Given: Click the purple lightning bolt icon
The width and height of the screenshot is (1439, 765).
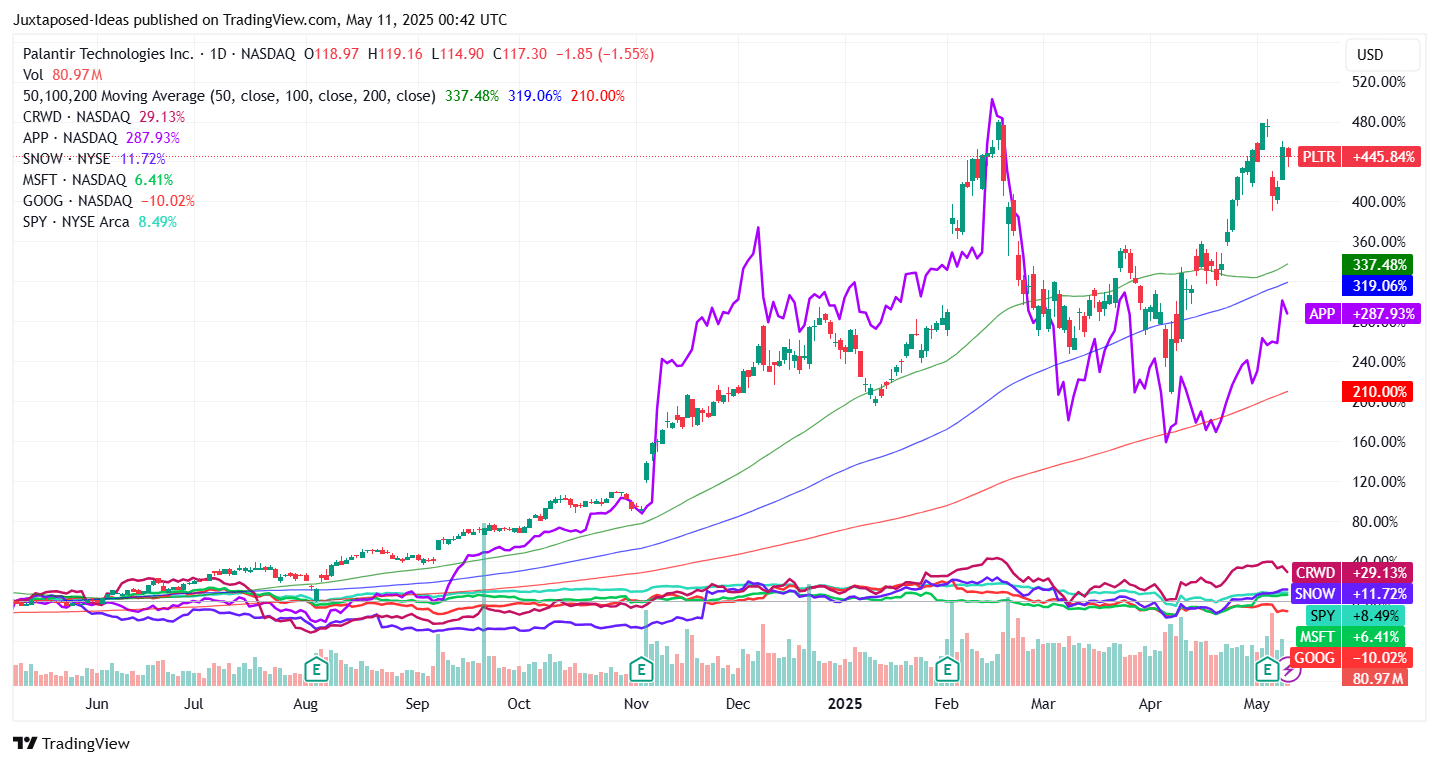Looking at the screenshot, I should 1289,671.
